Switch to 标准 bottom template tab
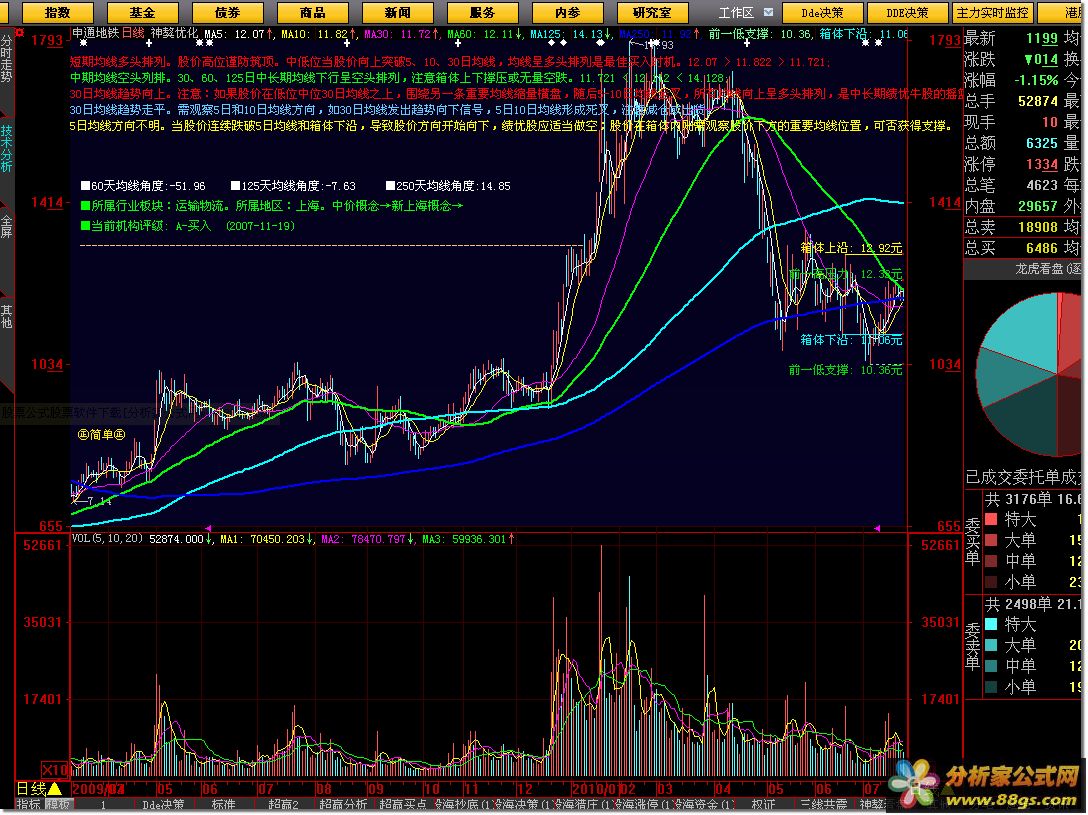Viewport: 1088px width, 815px height. [x=223, y=805]
